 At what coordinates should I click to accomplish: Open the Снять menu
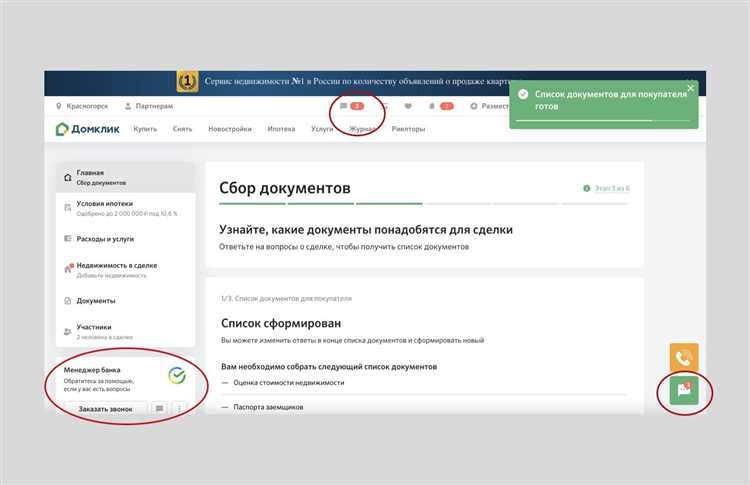[182, 129]
